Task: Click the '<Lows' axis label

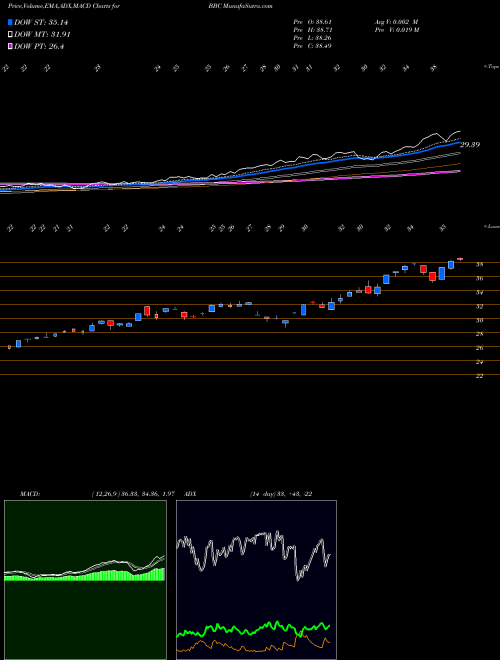Action: [x=491, y=226]
